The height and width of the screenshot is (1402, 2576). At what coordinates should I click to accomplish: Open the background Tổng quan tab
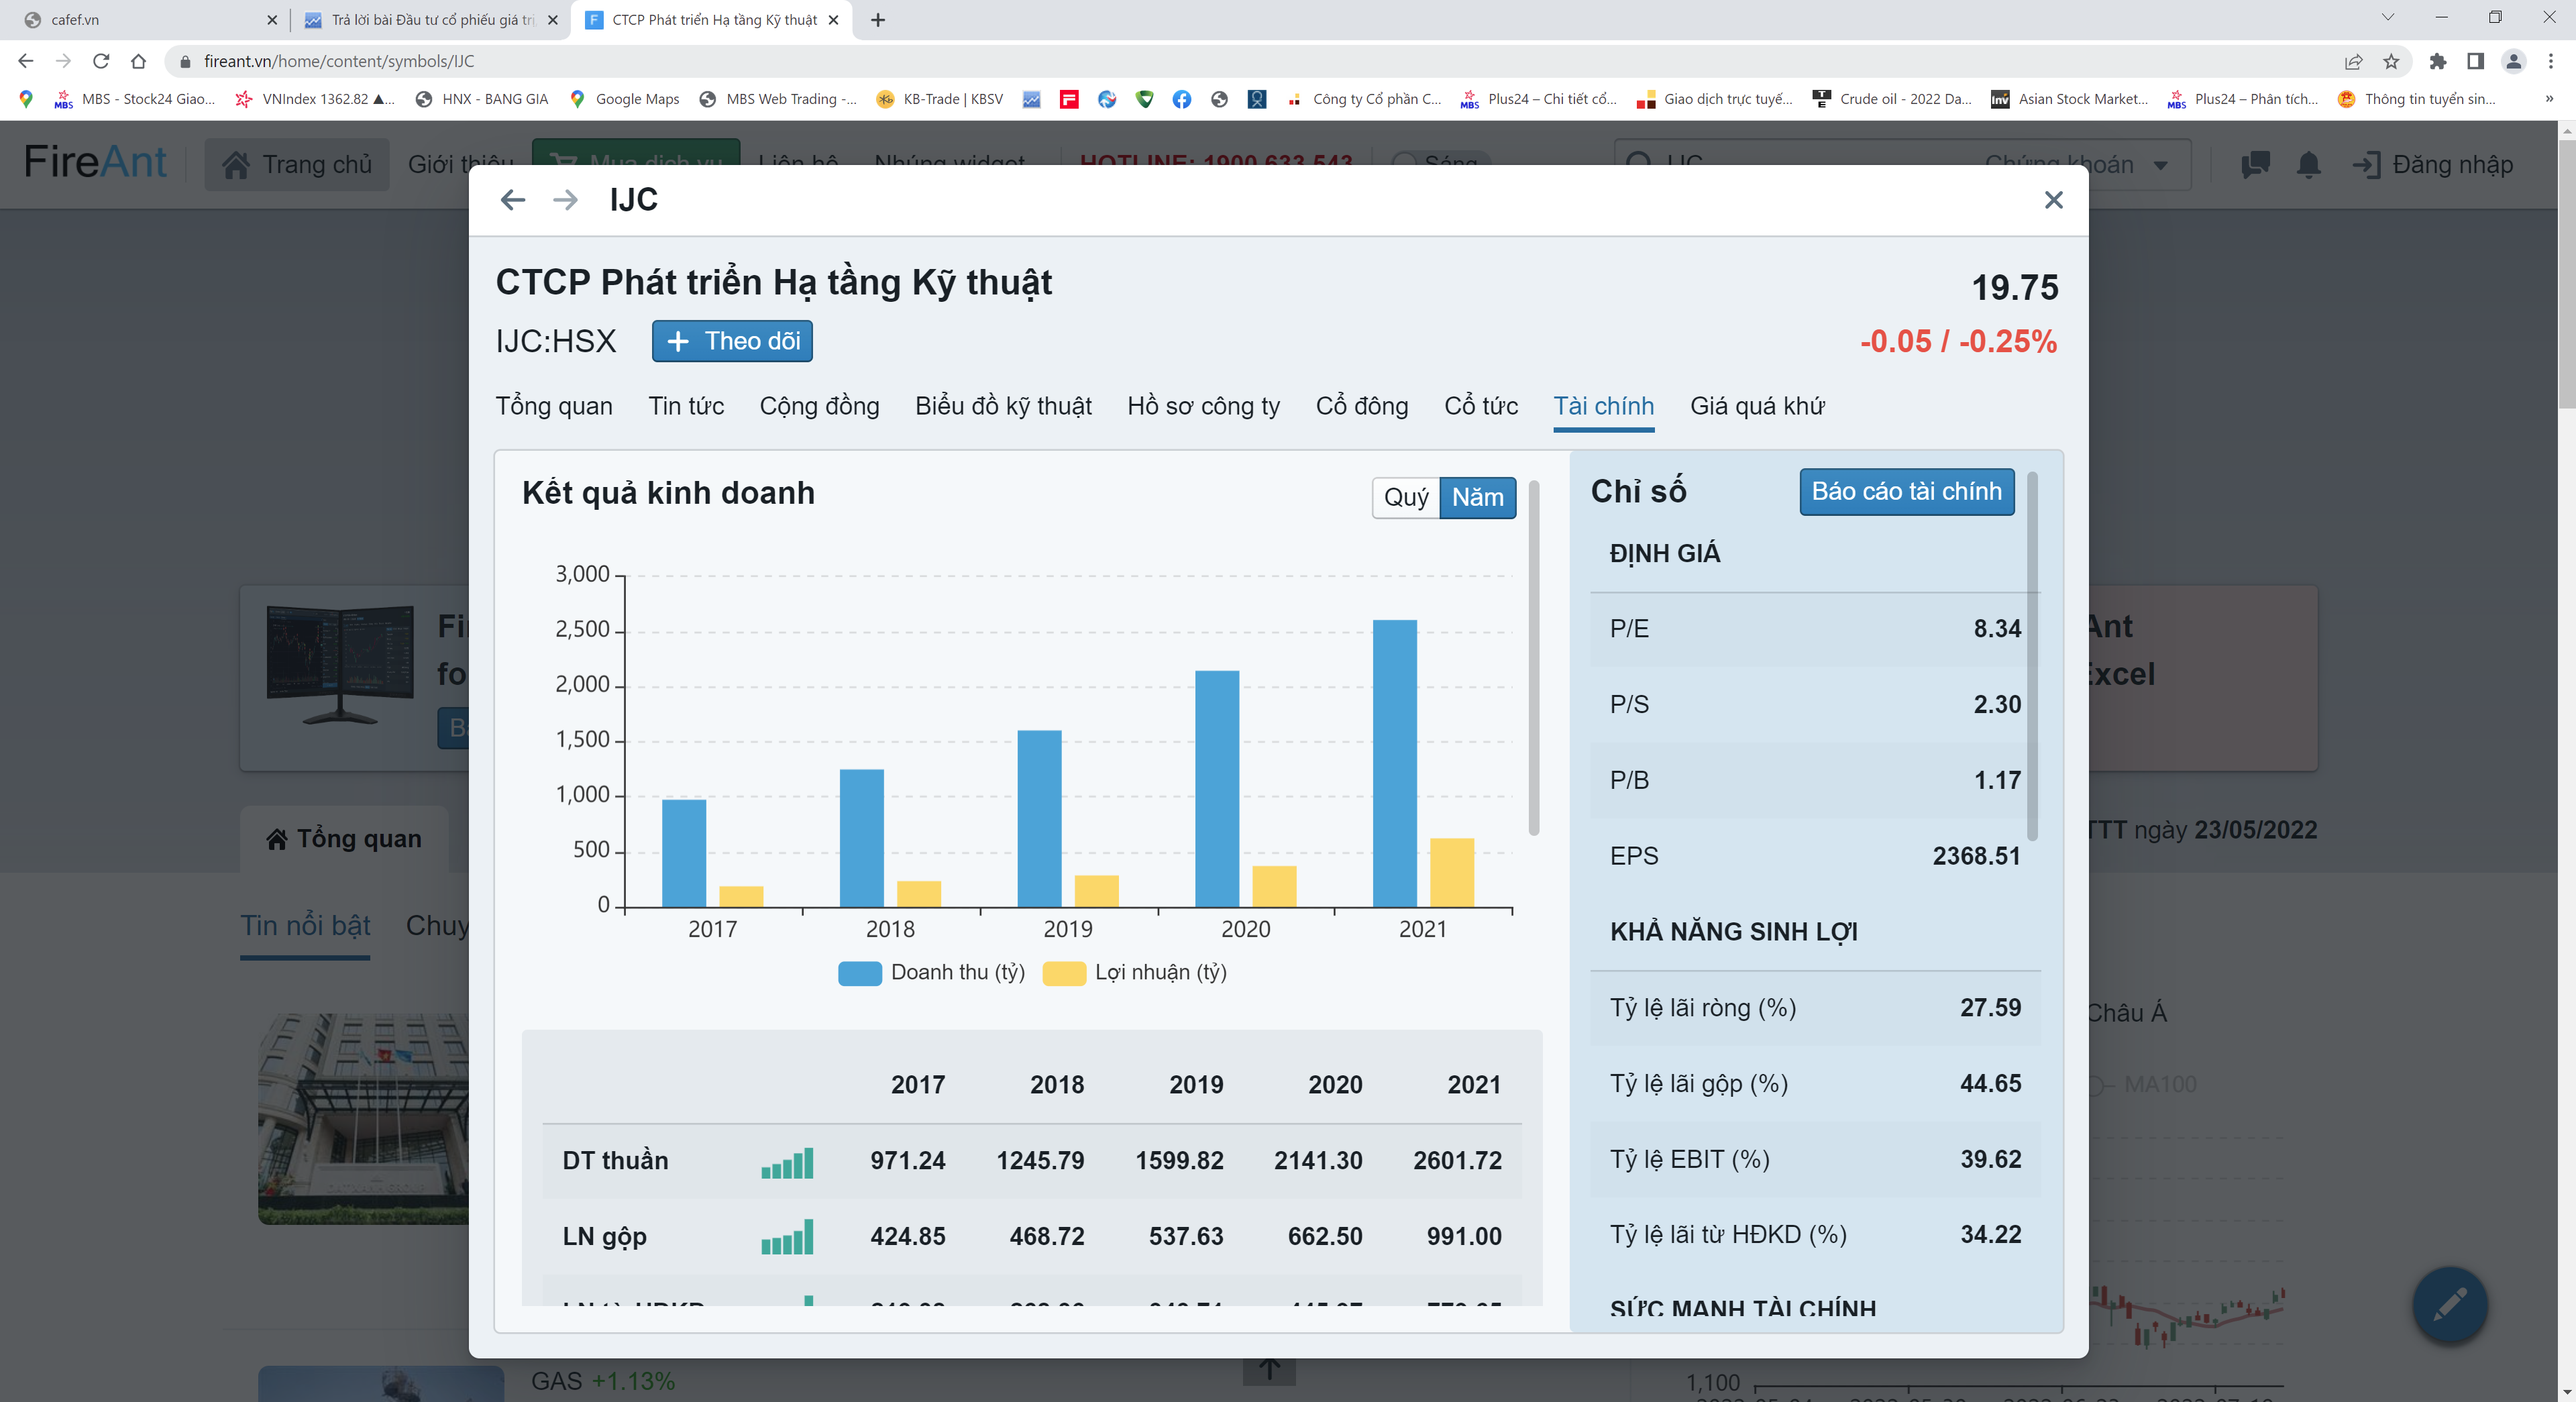pyautogui.click(x=344, y=839)
